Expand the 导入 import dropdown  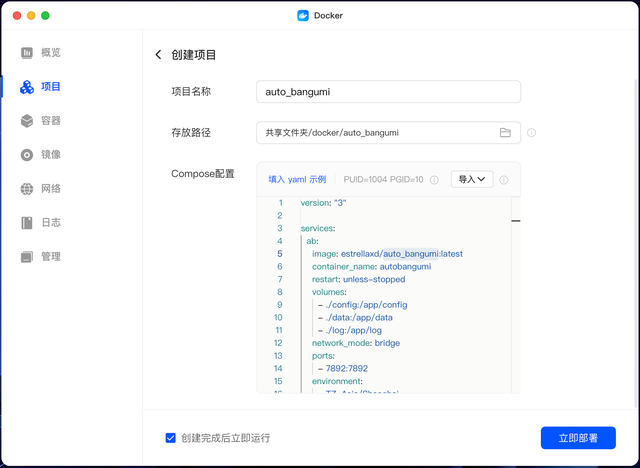(472, 179)
